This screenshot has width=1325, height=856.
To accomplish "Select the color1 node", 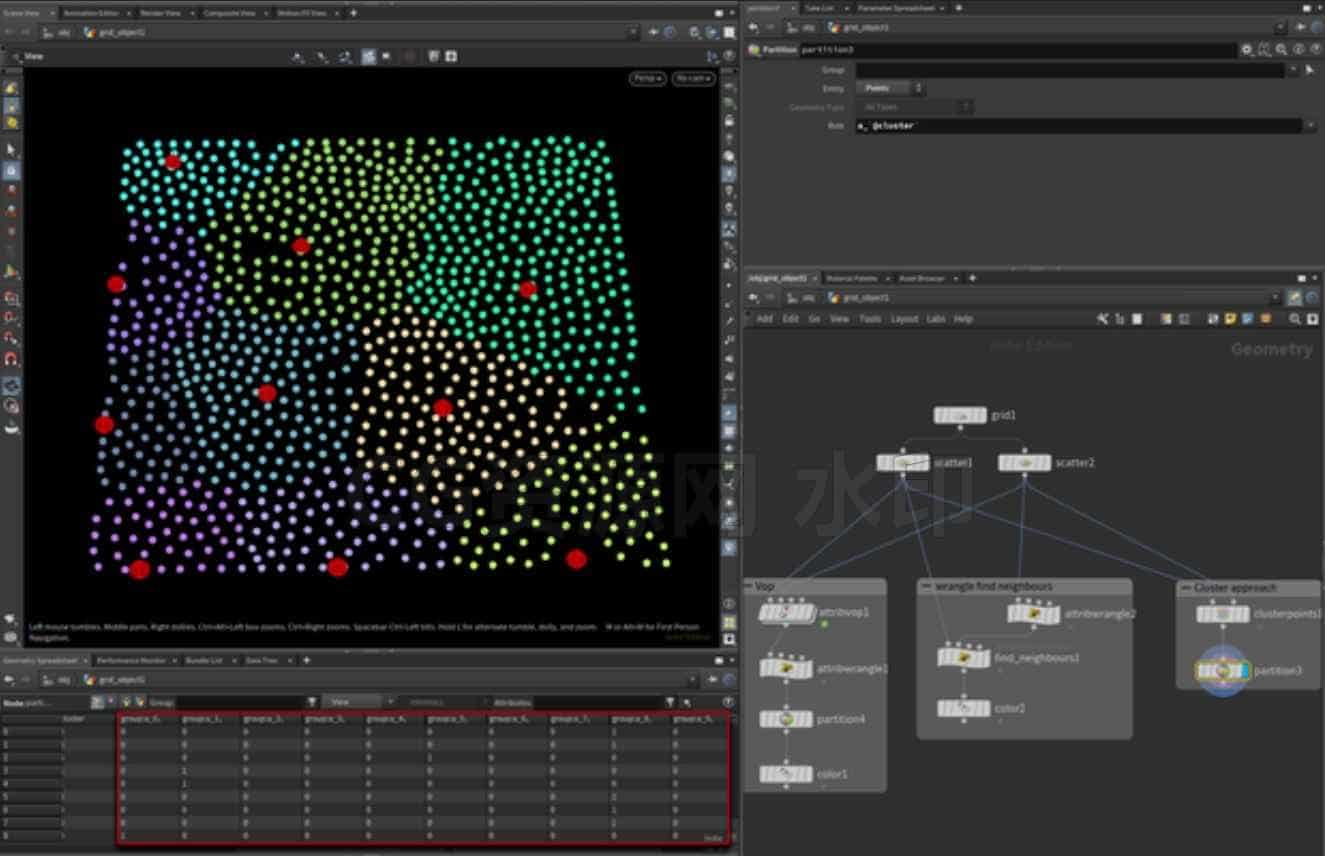I will (786, 774).
